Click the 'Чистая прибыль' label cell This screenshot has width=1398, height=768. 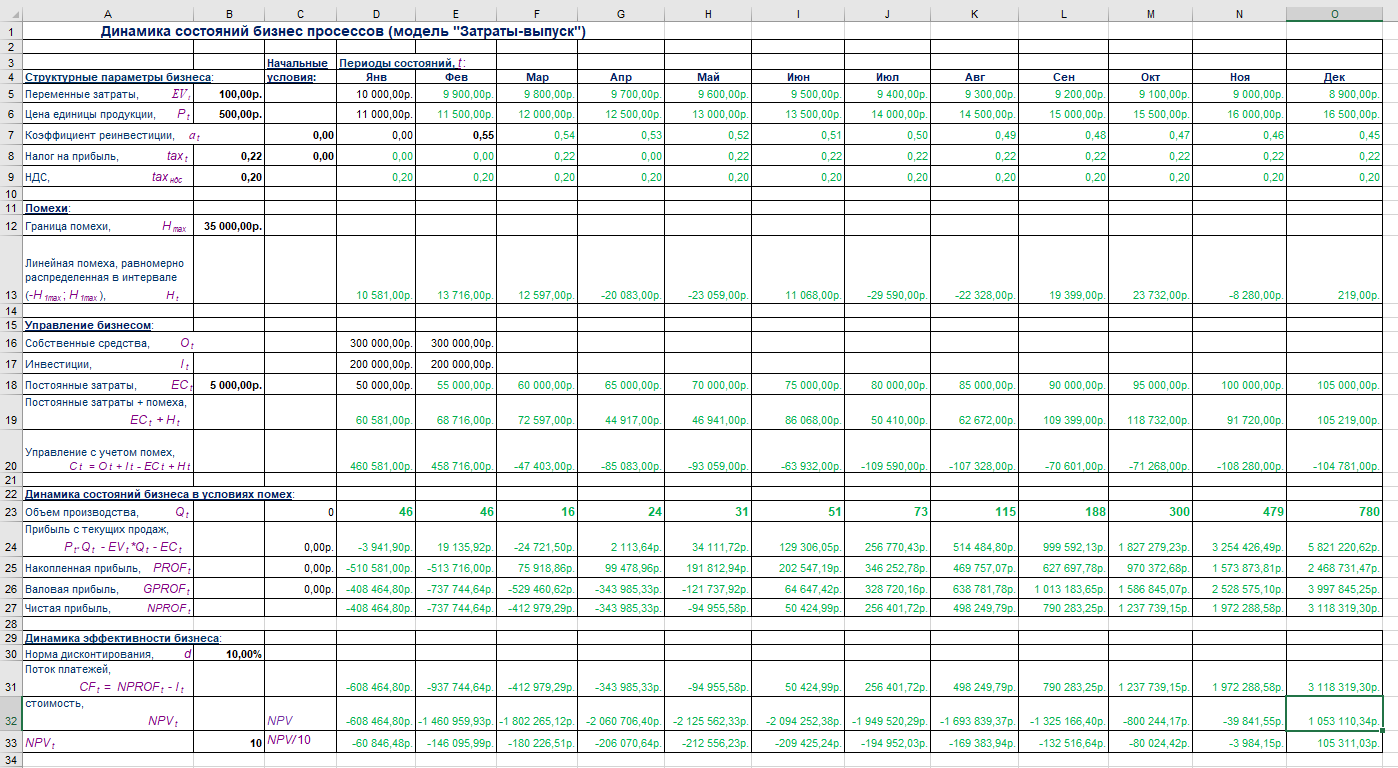point(106,607)
